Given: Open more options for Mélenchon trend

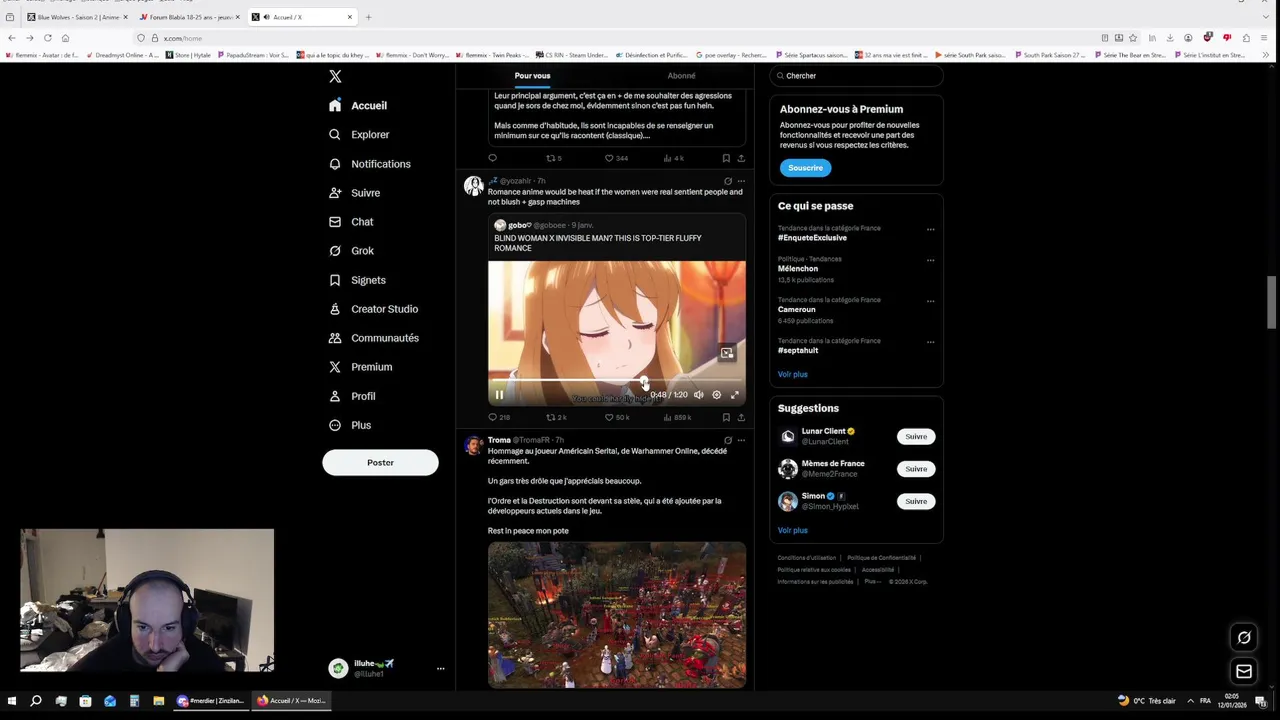Looking at the screenshot, I should click(930, 260).
